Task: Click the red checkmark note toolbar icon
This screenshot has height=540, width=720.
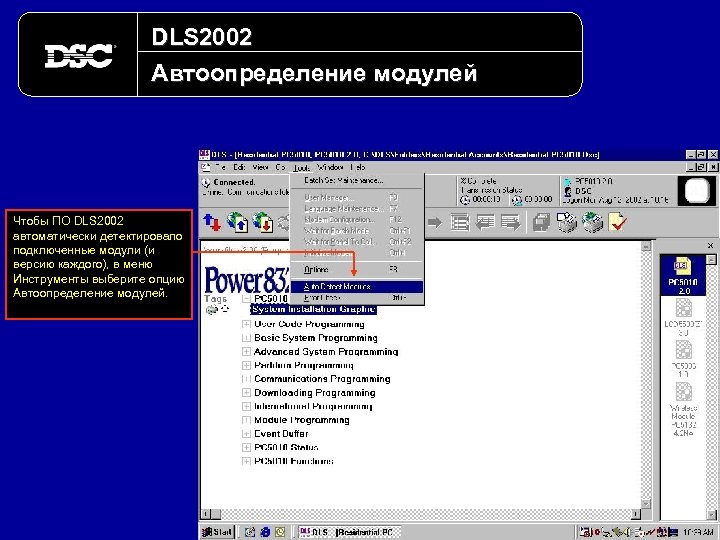Action: (618, 222)
